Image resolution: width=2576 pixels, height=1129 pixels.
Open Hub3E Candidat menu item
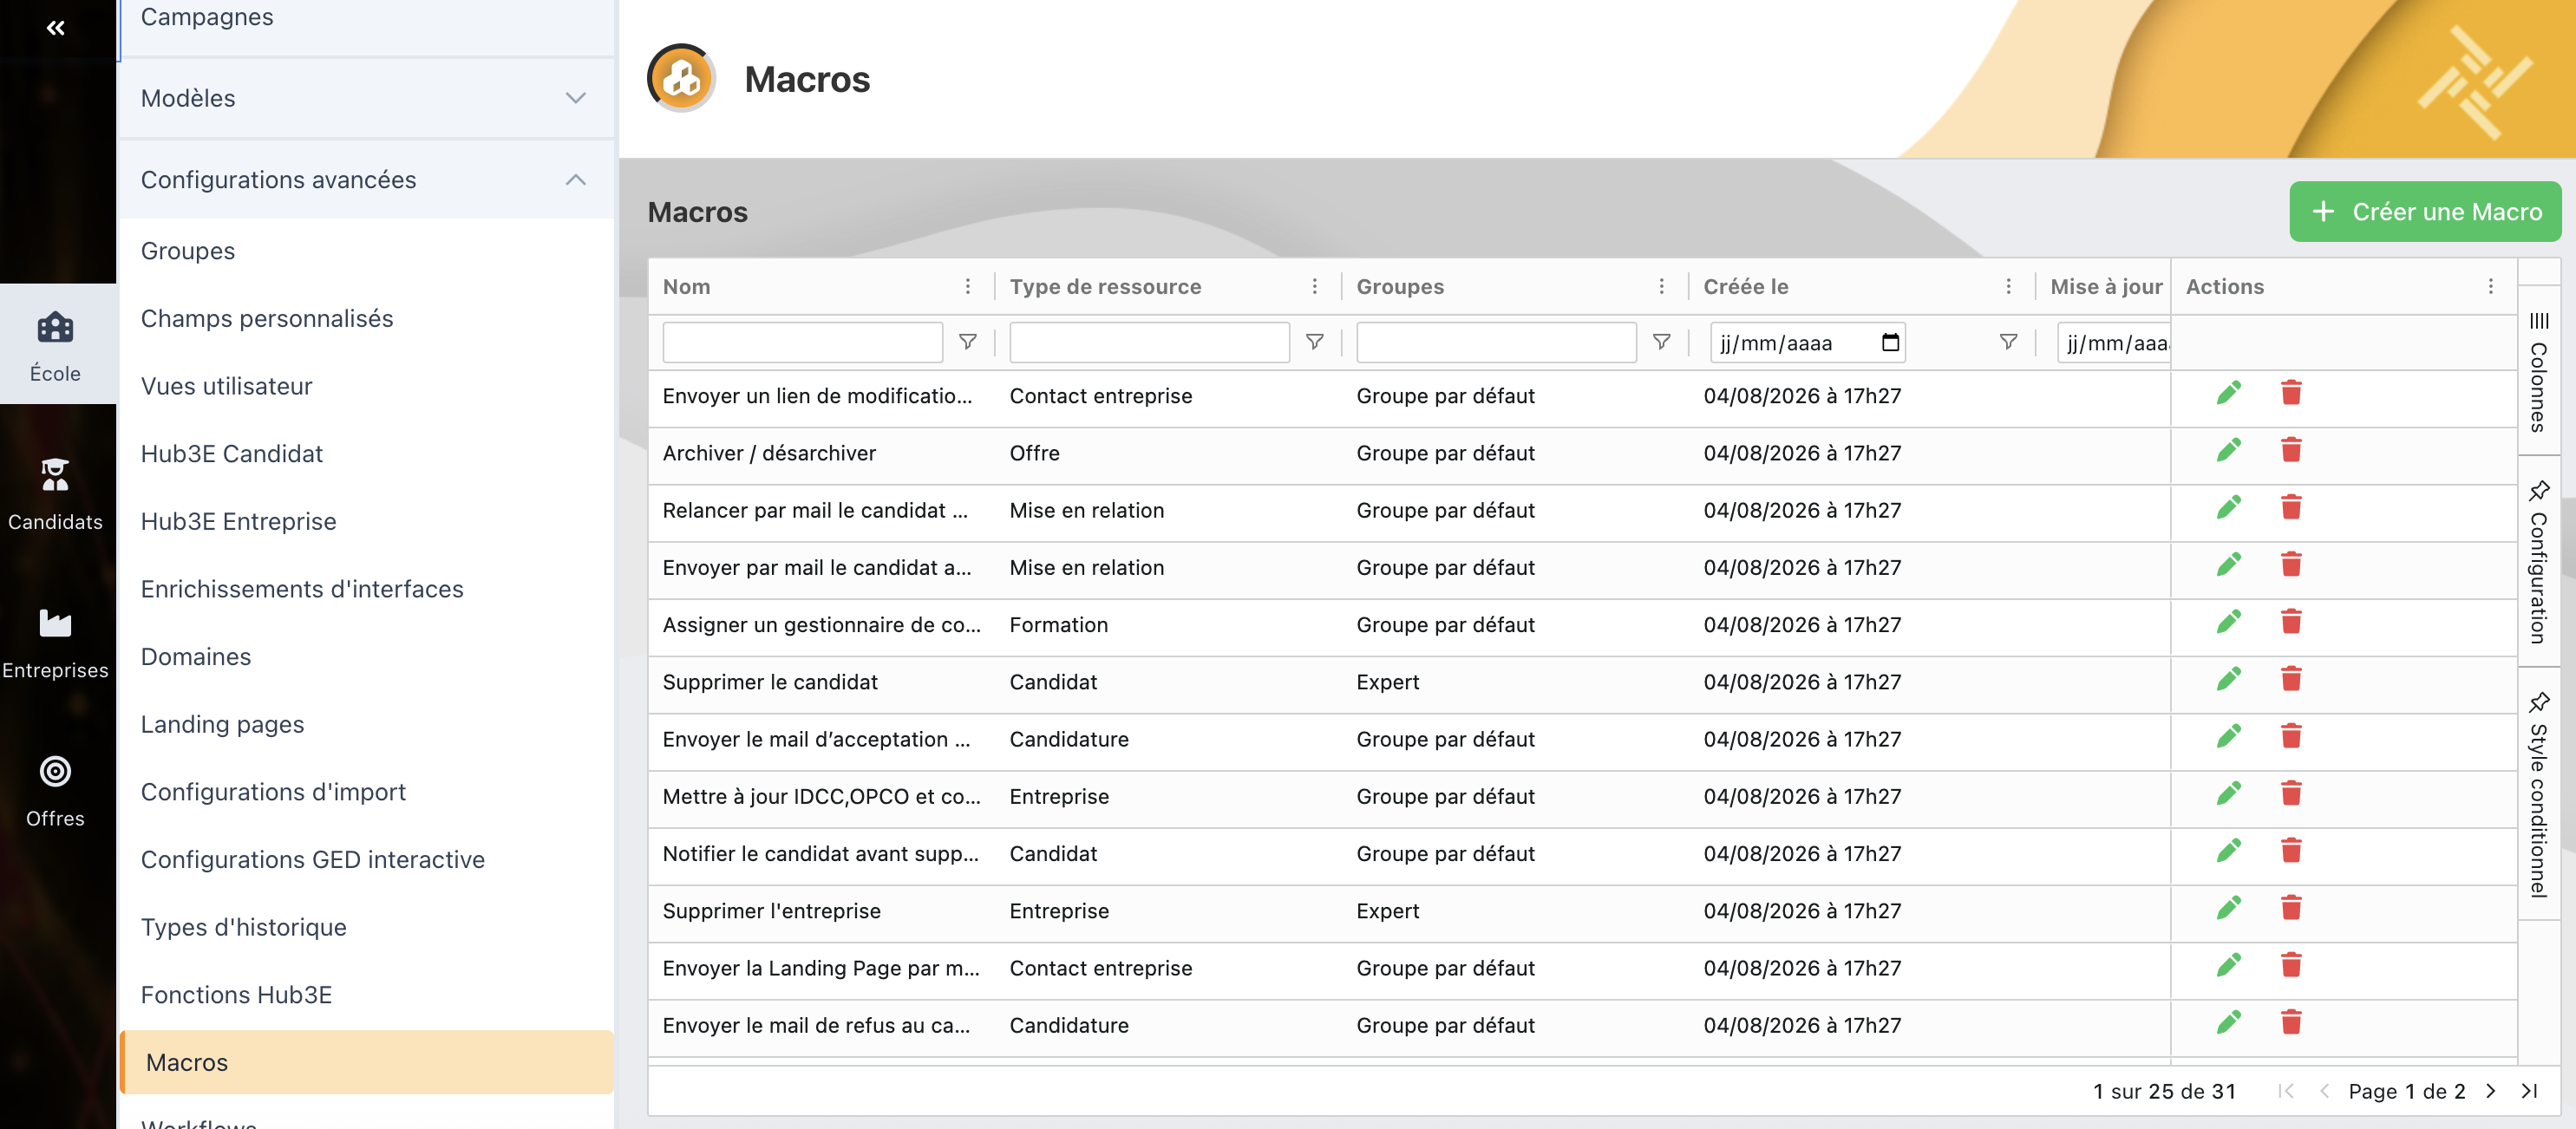[x=232, y=454]
